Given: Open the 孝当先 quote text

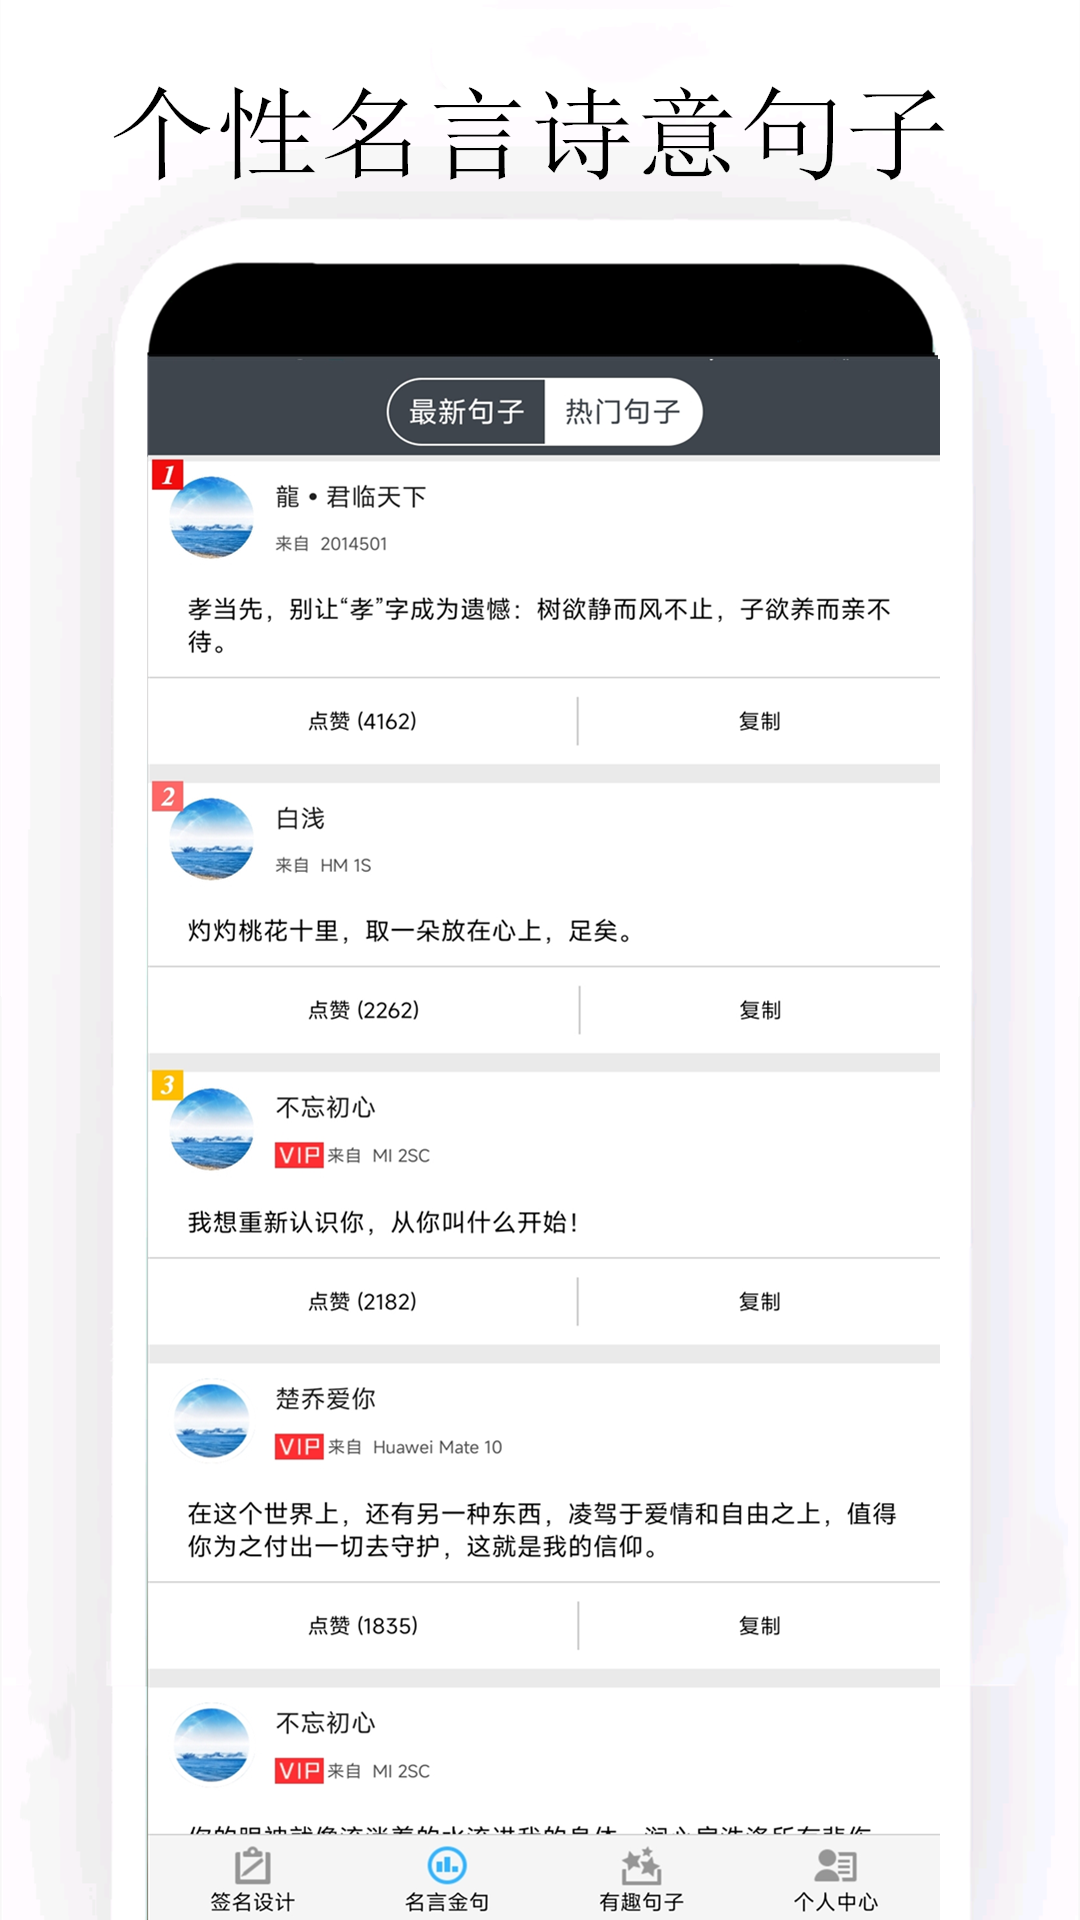Looking at the screenshot, I should click(539, 625).
